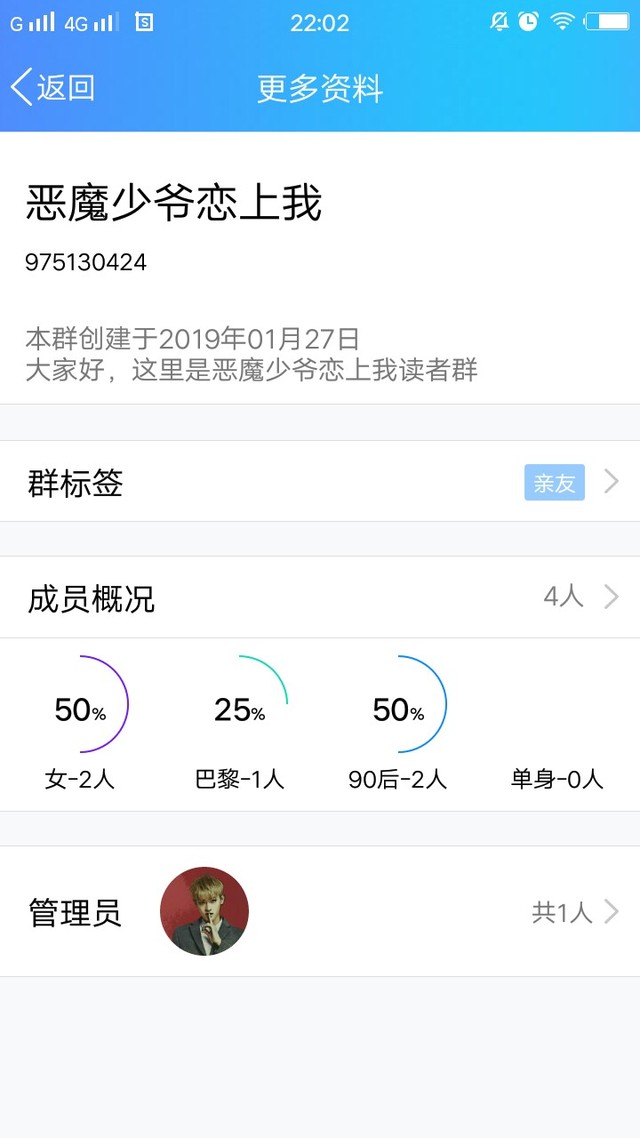Expand the 4人 member count chevron
The image size is (640, 1138).
click(612, 597)
